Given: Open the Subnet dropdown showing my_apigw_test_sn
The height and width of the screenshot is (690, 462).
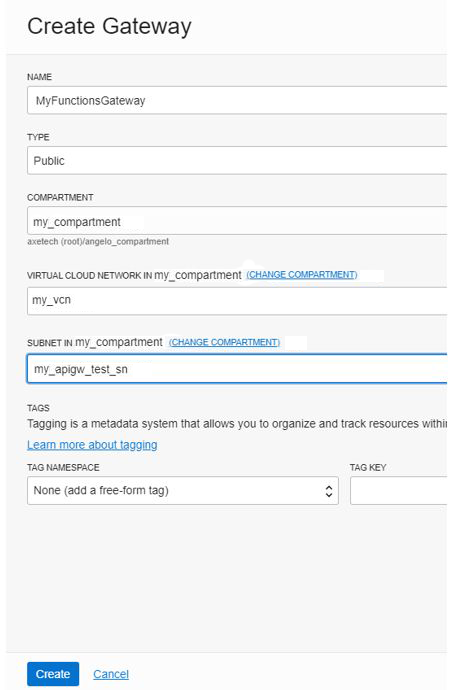Looking at the screenshot, I should [237, 369].
